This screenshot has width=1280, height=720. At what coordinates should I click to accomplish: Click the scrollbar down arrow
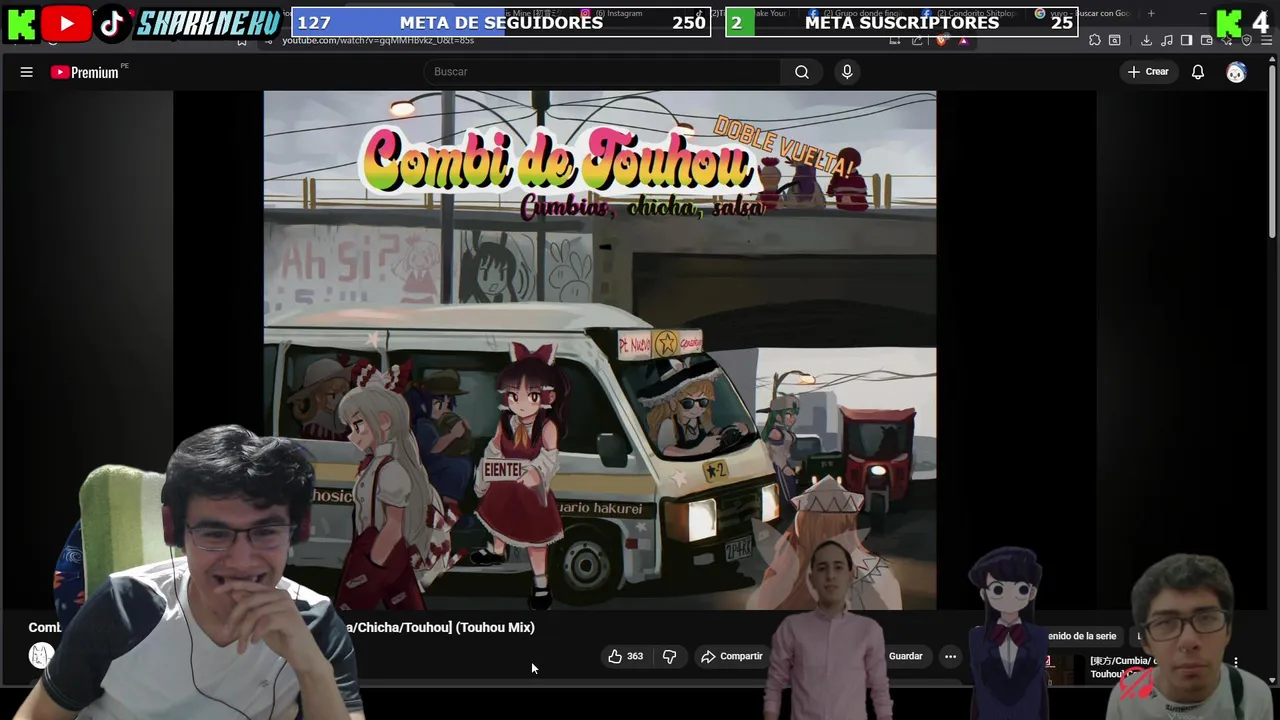pos(1272,681)
